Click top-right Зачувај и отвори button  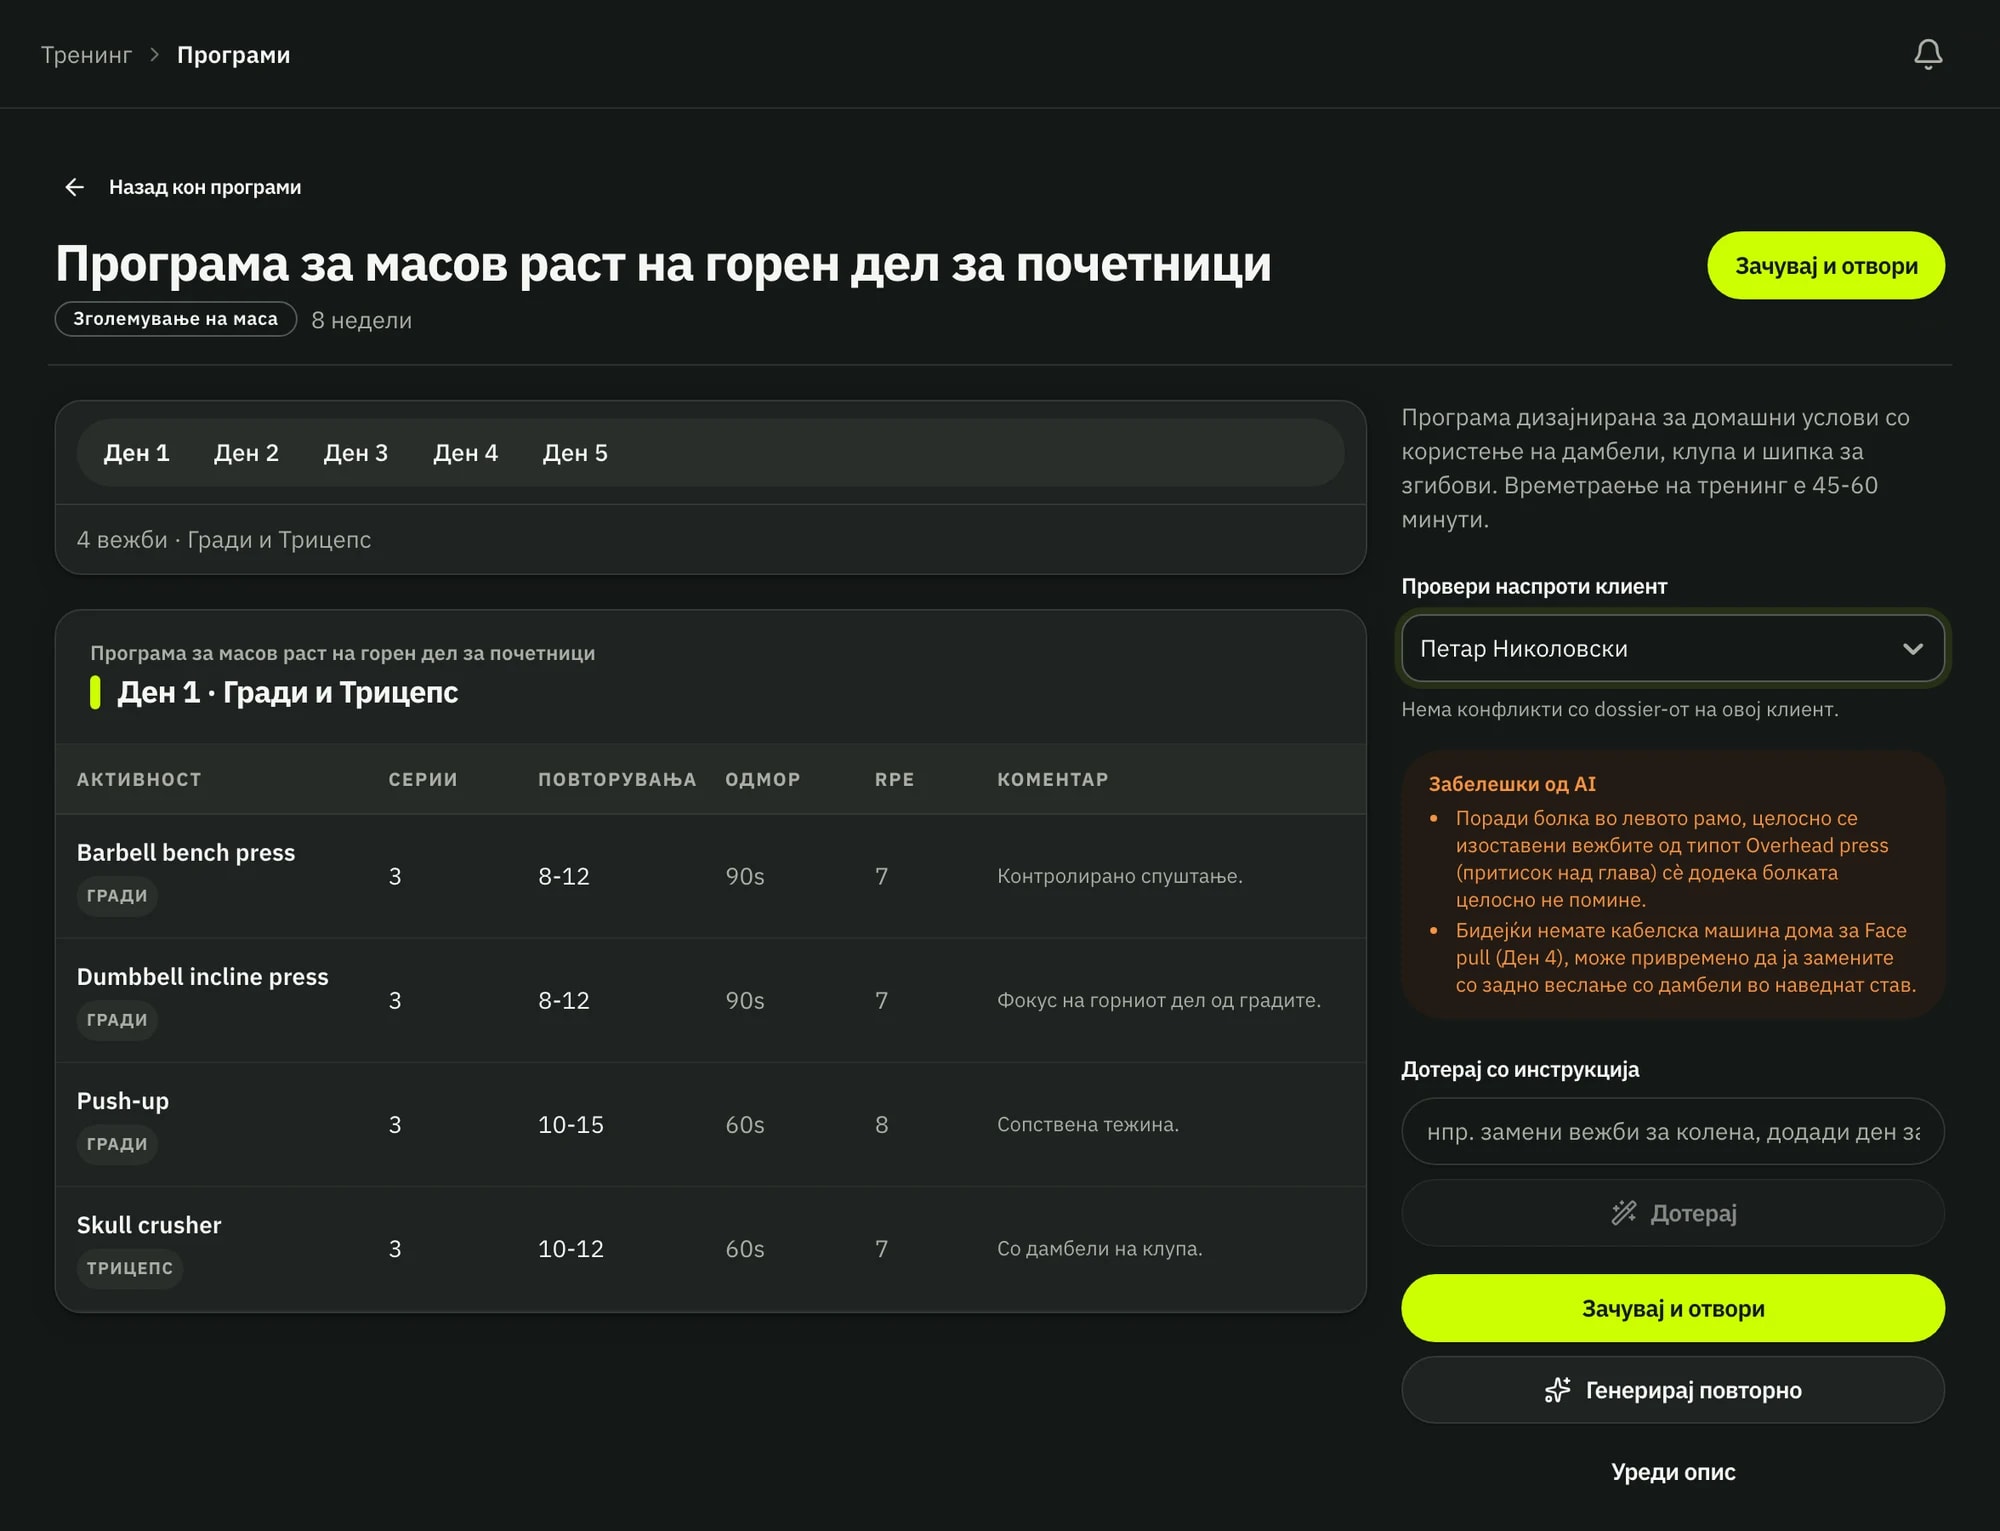(x=1826, y=266)
